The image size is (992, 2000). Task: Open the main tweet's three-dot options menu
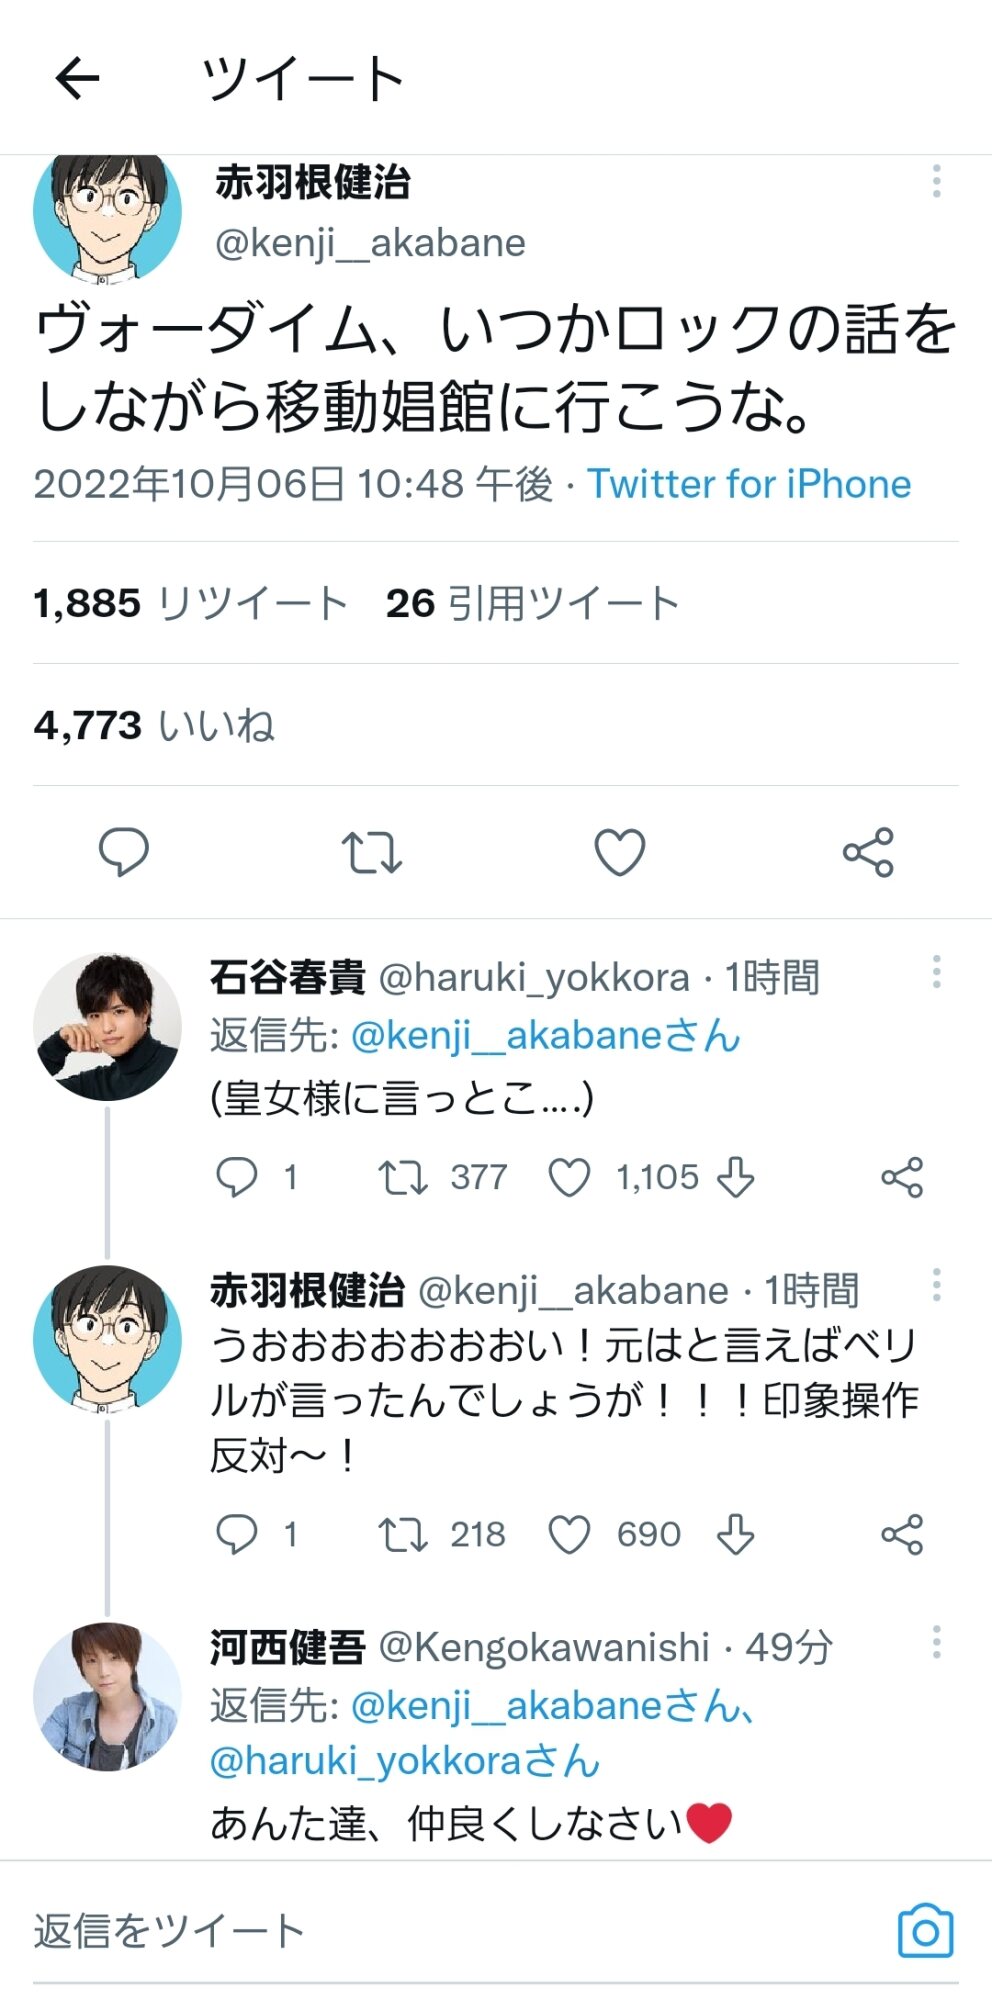tap(936, 181)
